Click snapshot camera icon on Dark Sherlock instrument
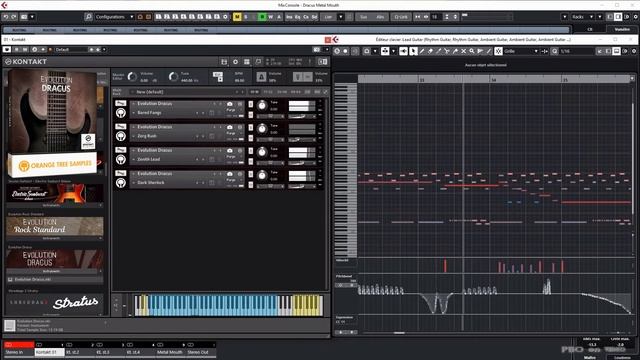The width and height of the screenshot is (640, 360). (230, 173)
